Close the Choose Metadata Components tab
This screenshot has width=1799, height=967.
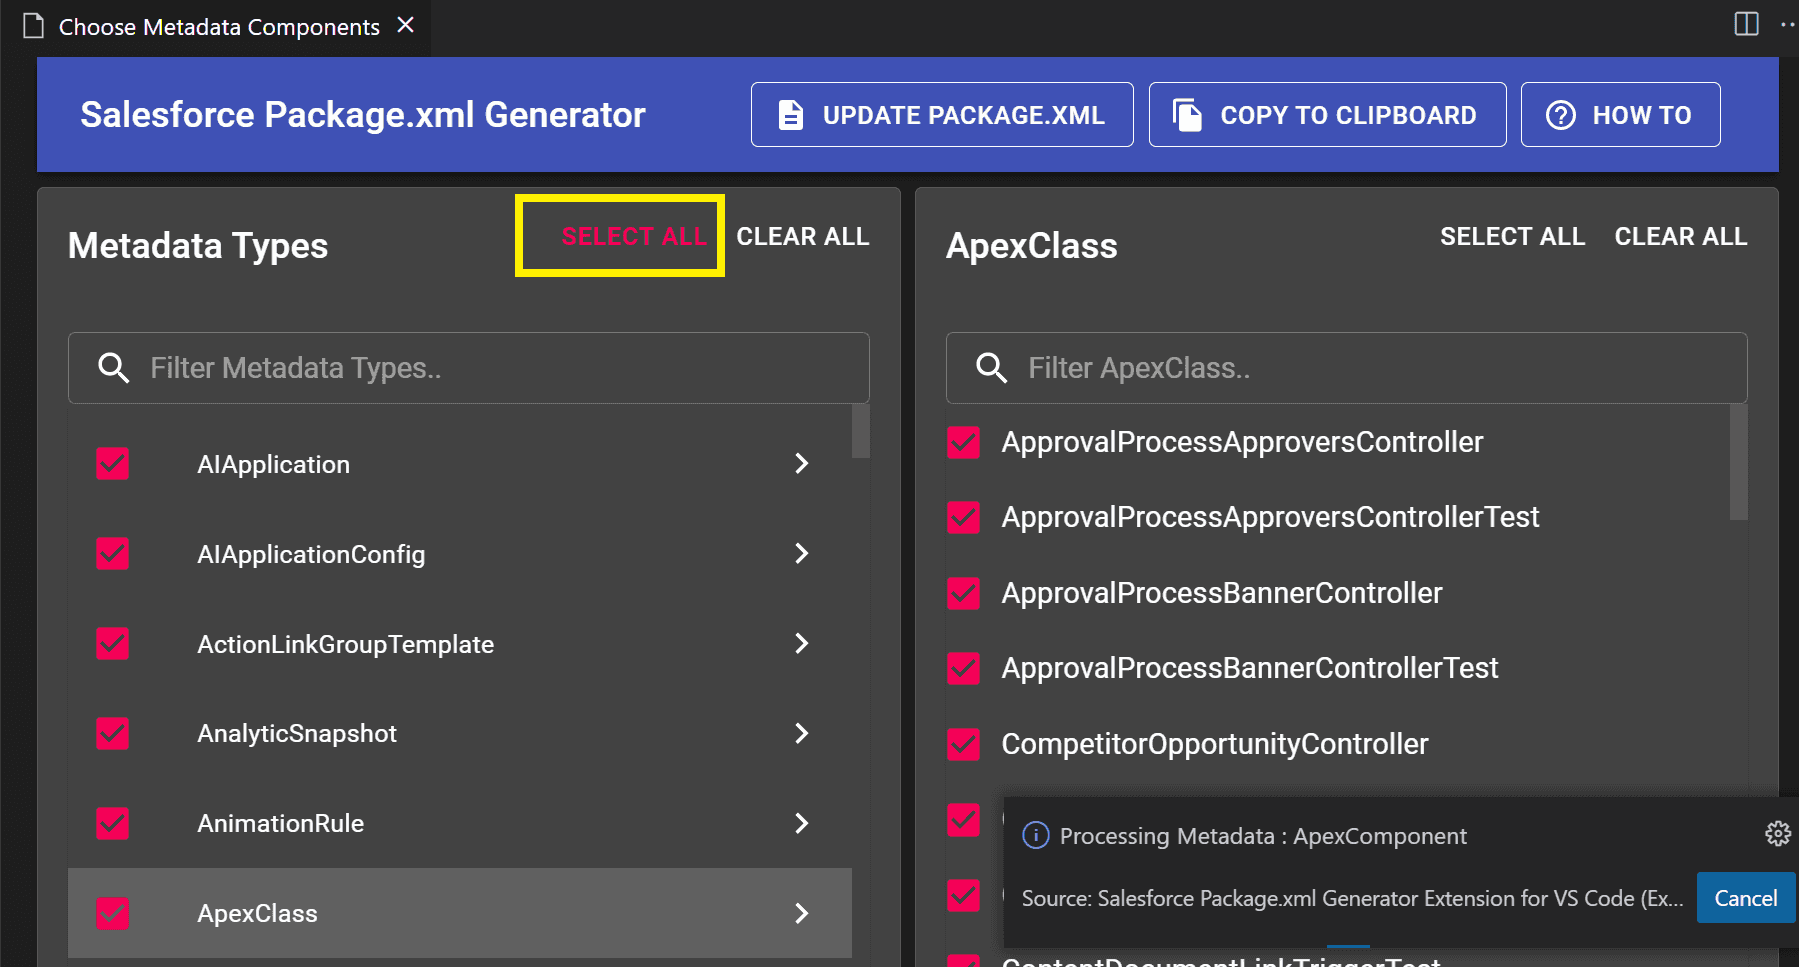point(405,25)
